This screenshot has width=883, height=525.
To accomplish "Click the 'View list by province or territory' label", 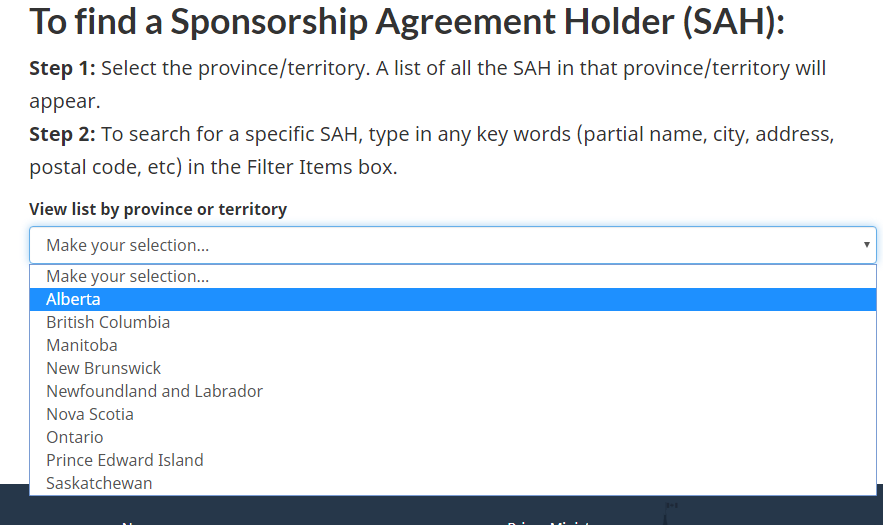I will [158, 209].
